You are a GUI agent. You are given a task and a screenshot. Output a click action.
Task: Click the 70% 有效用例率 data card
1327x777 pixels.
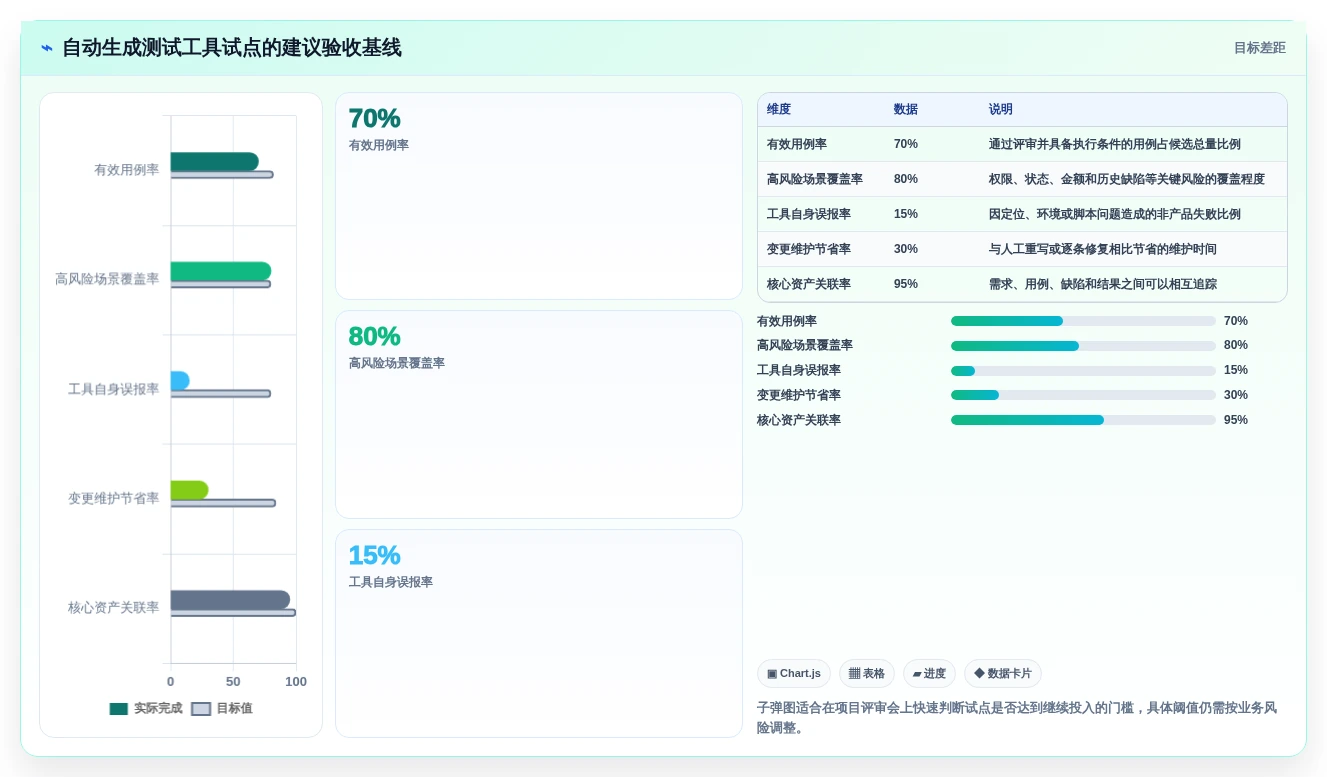(539, 196)
